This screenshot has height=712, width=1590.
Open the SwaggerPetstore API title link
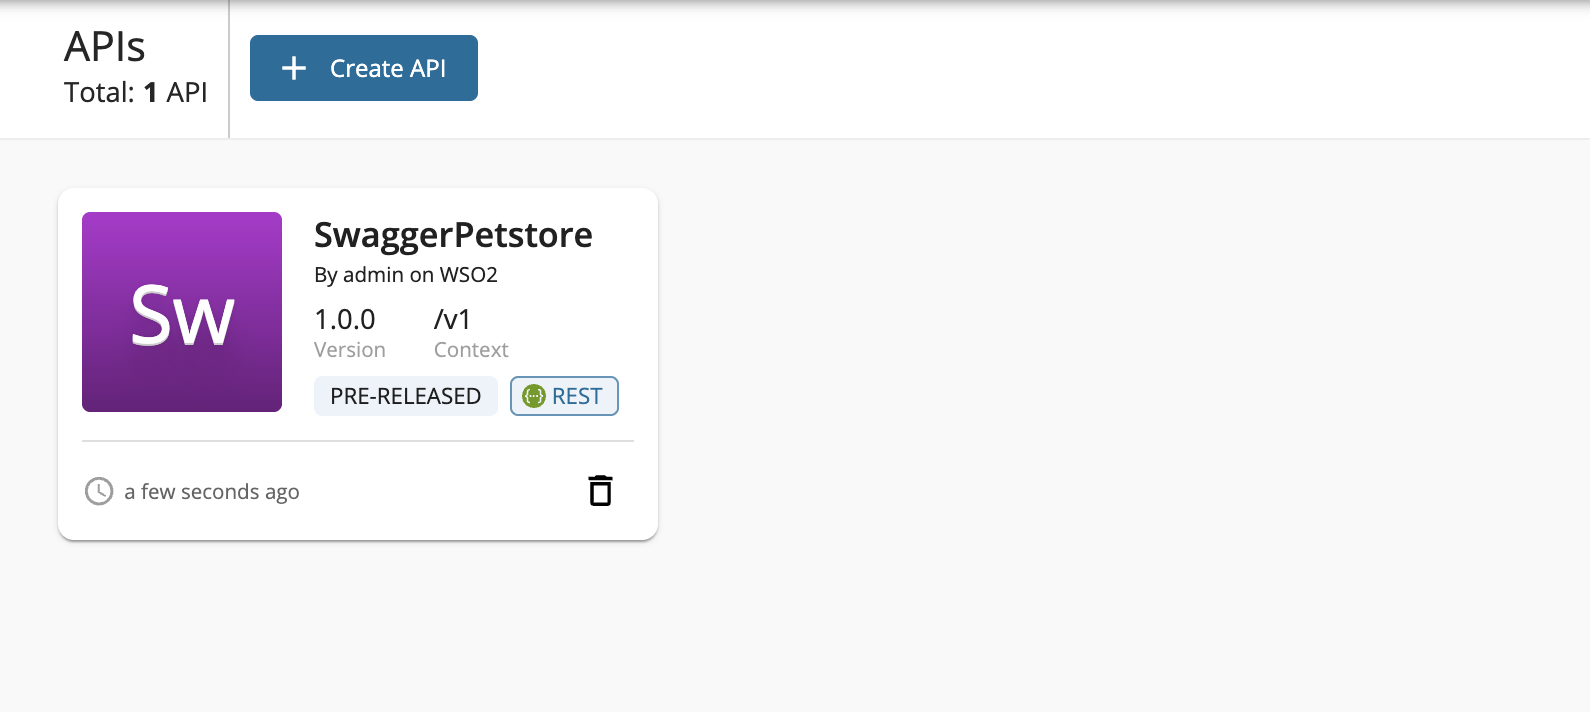coord(453,235)
